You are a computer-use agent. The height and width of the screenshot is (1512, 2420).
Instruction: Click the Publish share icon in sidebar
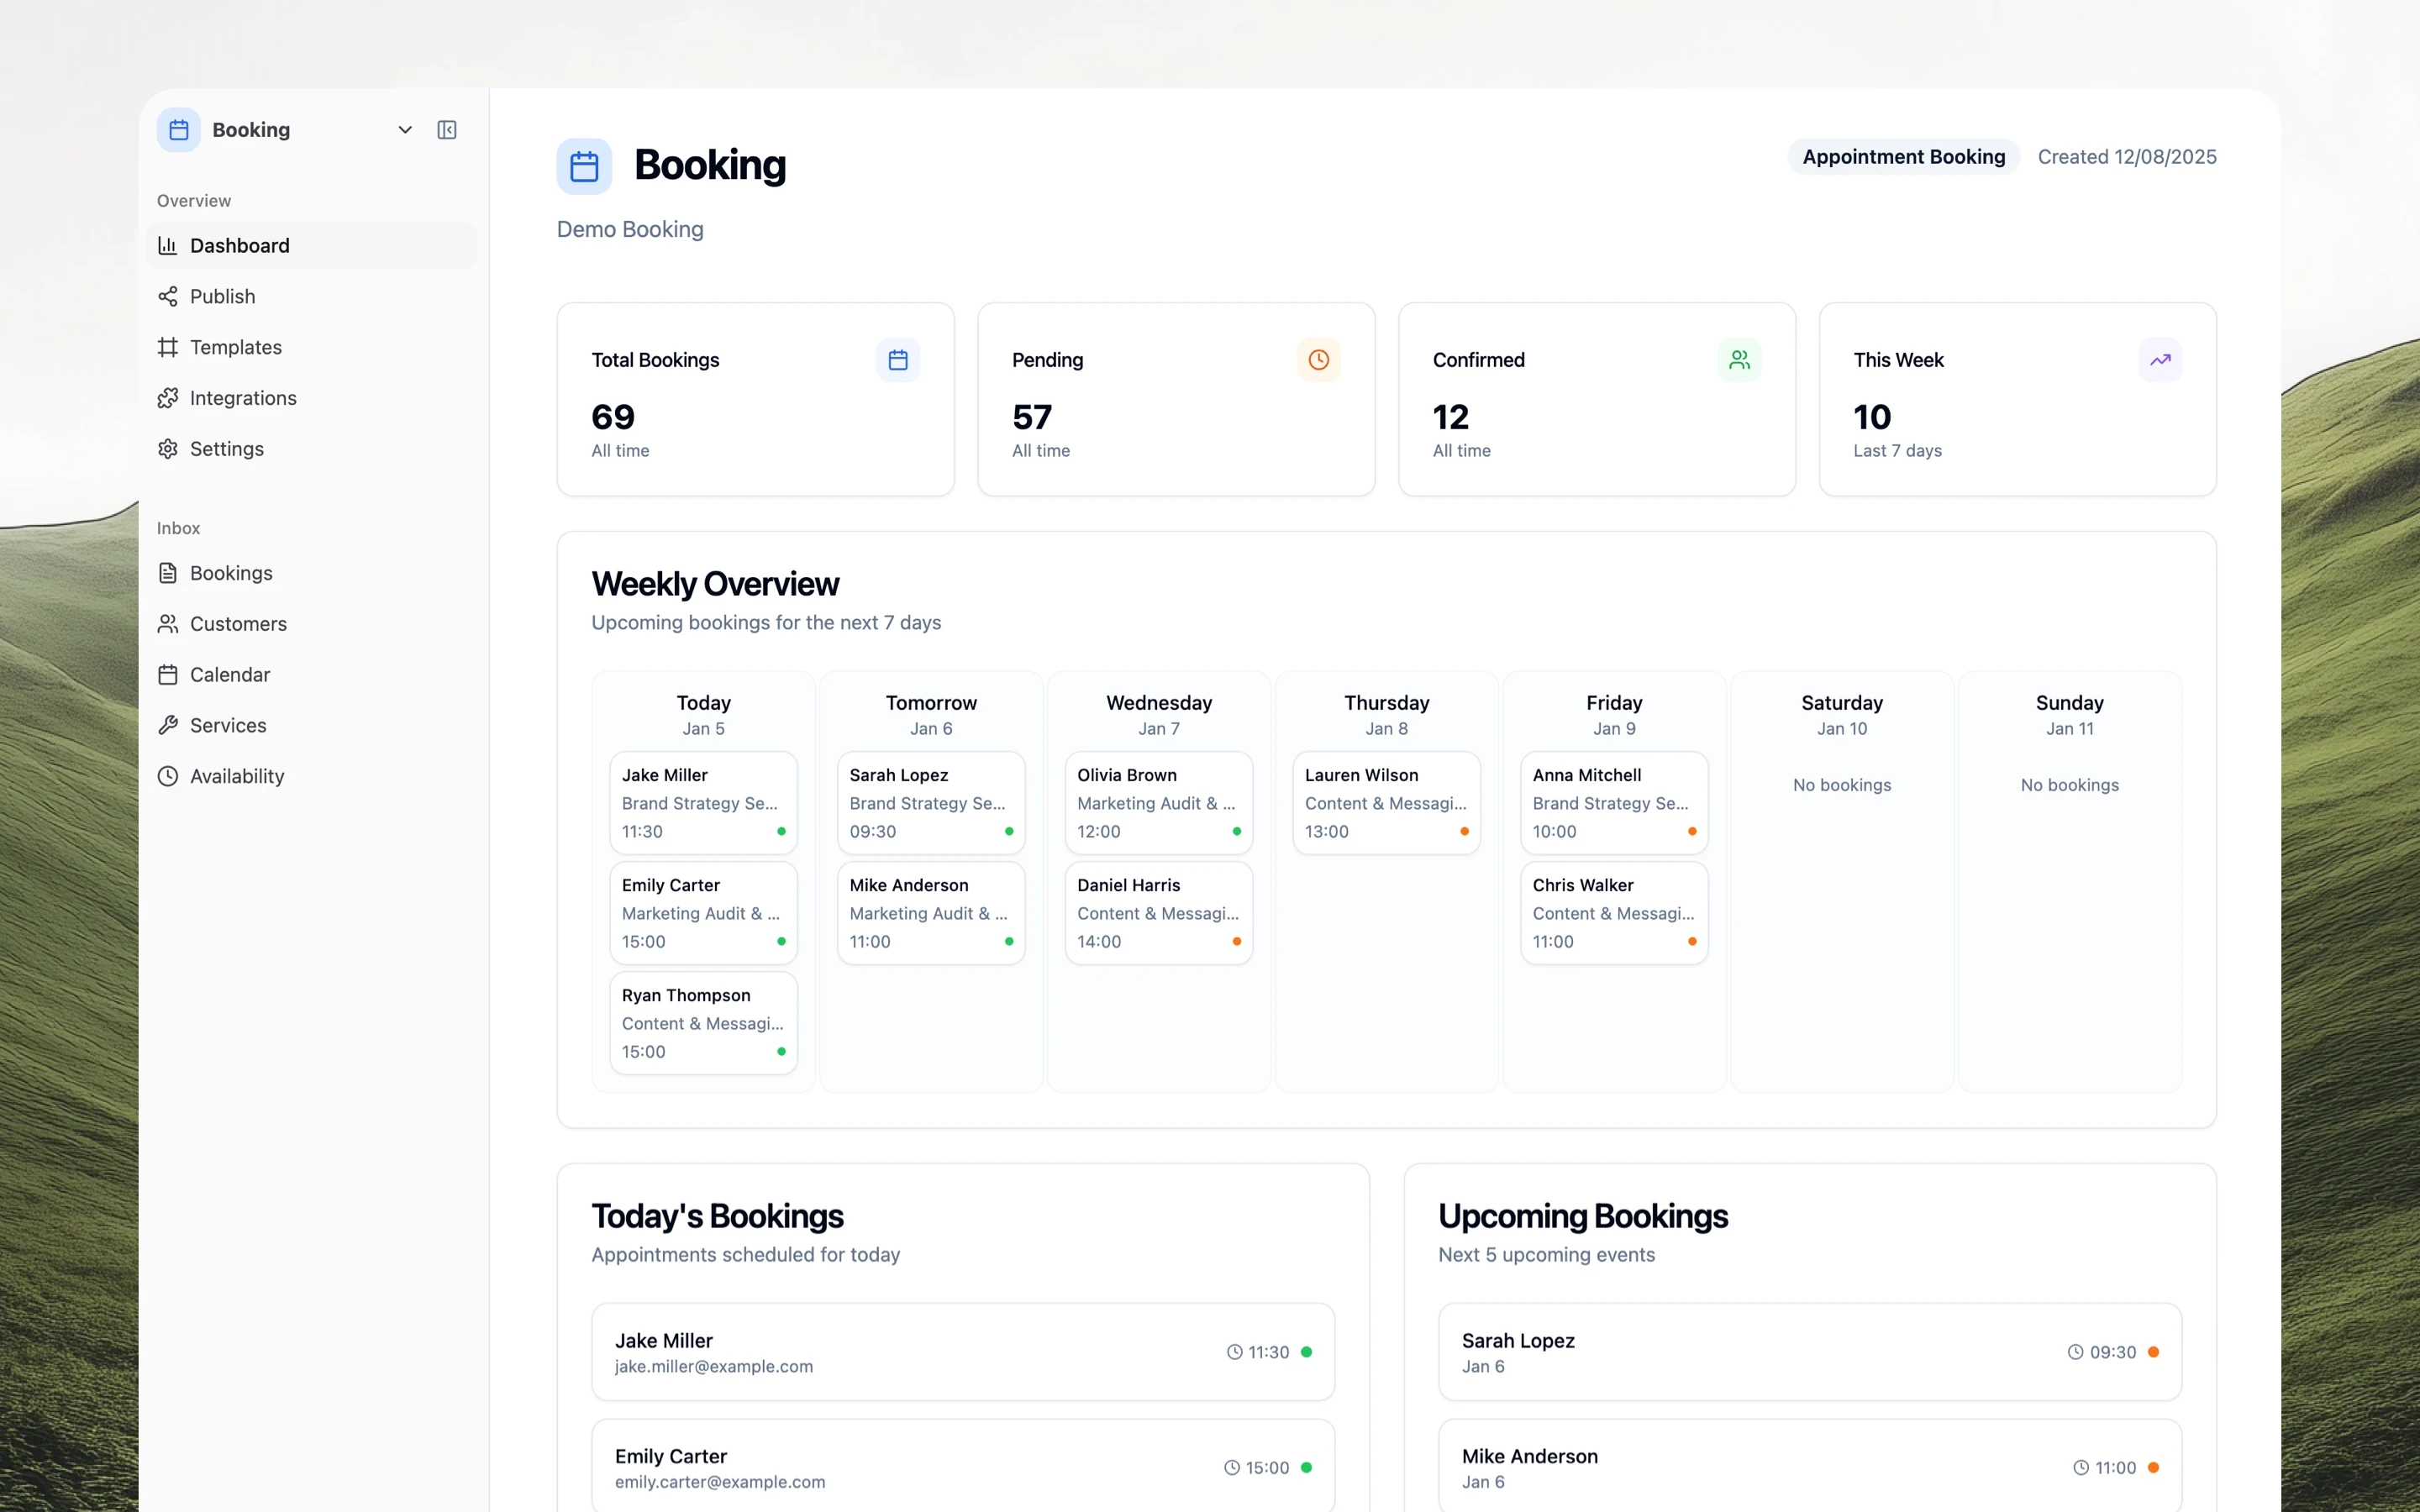[168, 297]
